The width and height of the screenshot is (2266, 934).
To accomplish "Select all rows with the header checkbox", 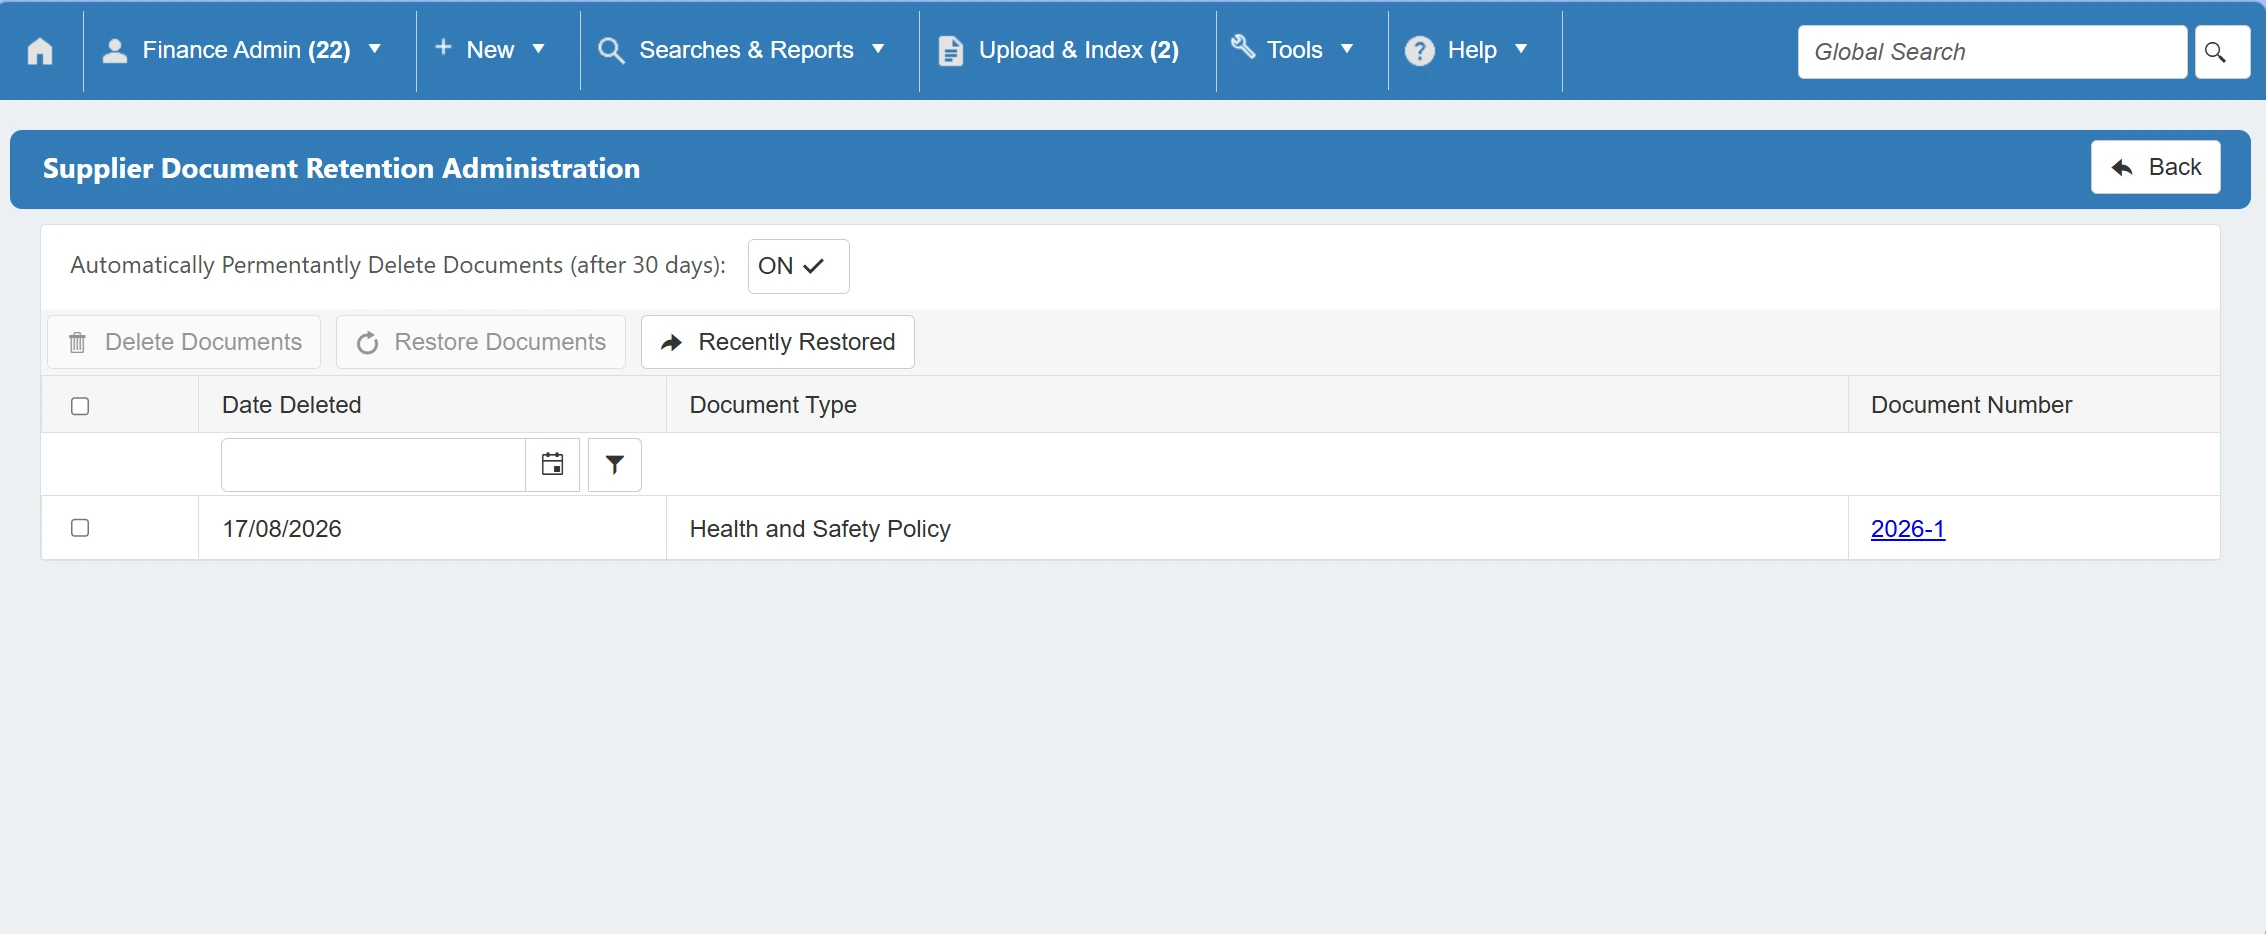I will [80, 406].
